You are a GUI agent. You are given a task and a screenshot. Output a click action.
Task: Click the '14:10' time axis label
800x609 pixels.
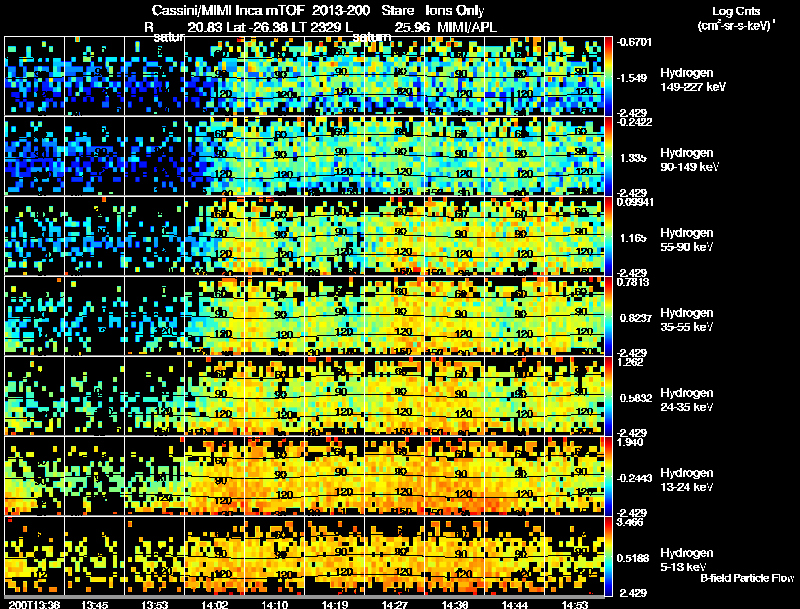(x=275, y=604)
